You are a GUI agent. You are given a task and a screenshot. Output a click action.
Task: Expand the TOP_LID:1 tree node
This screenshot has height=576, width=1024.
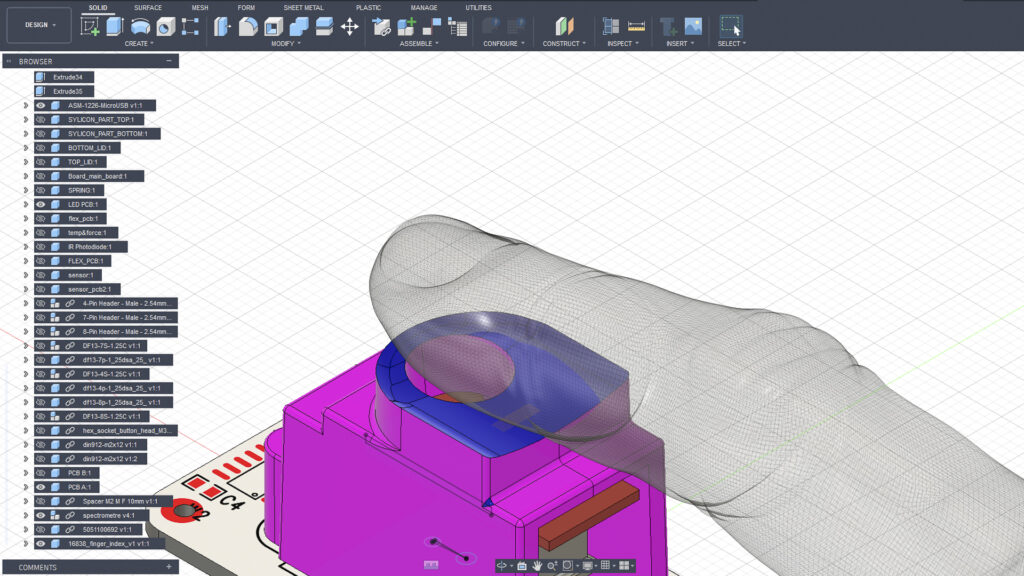point(26,162)
